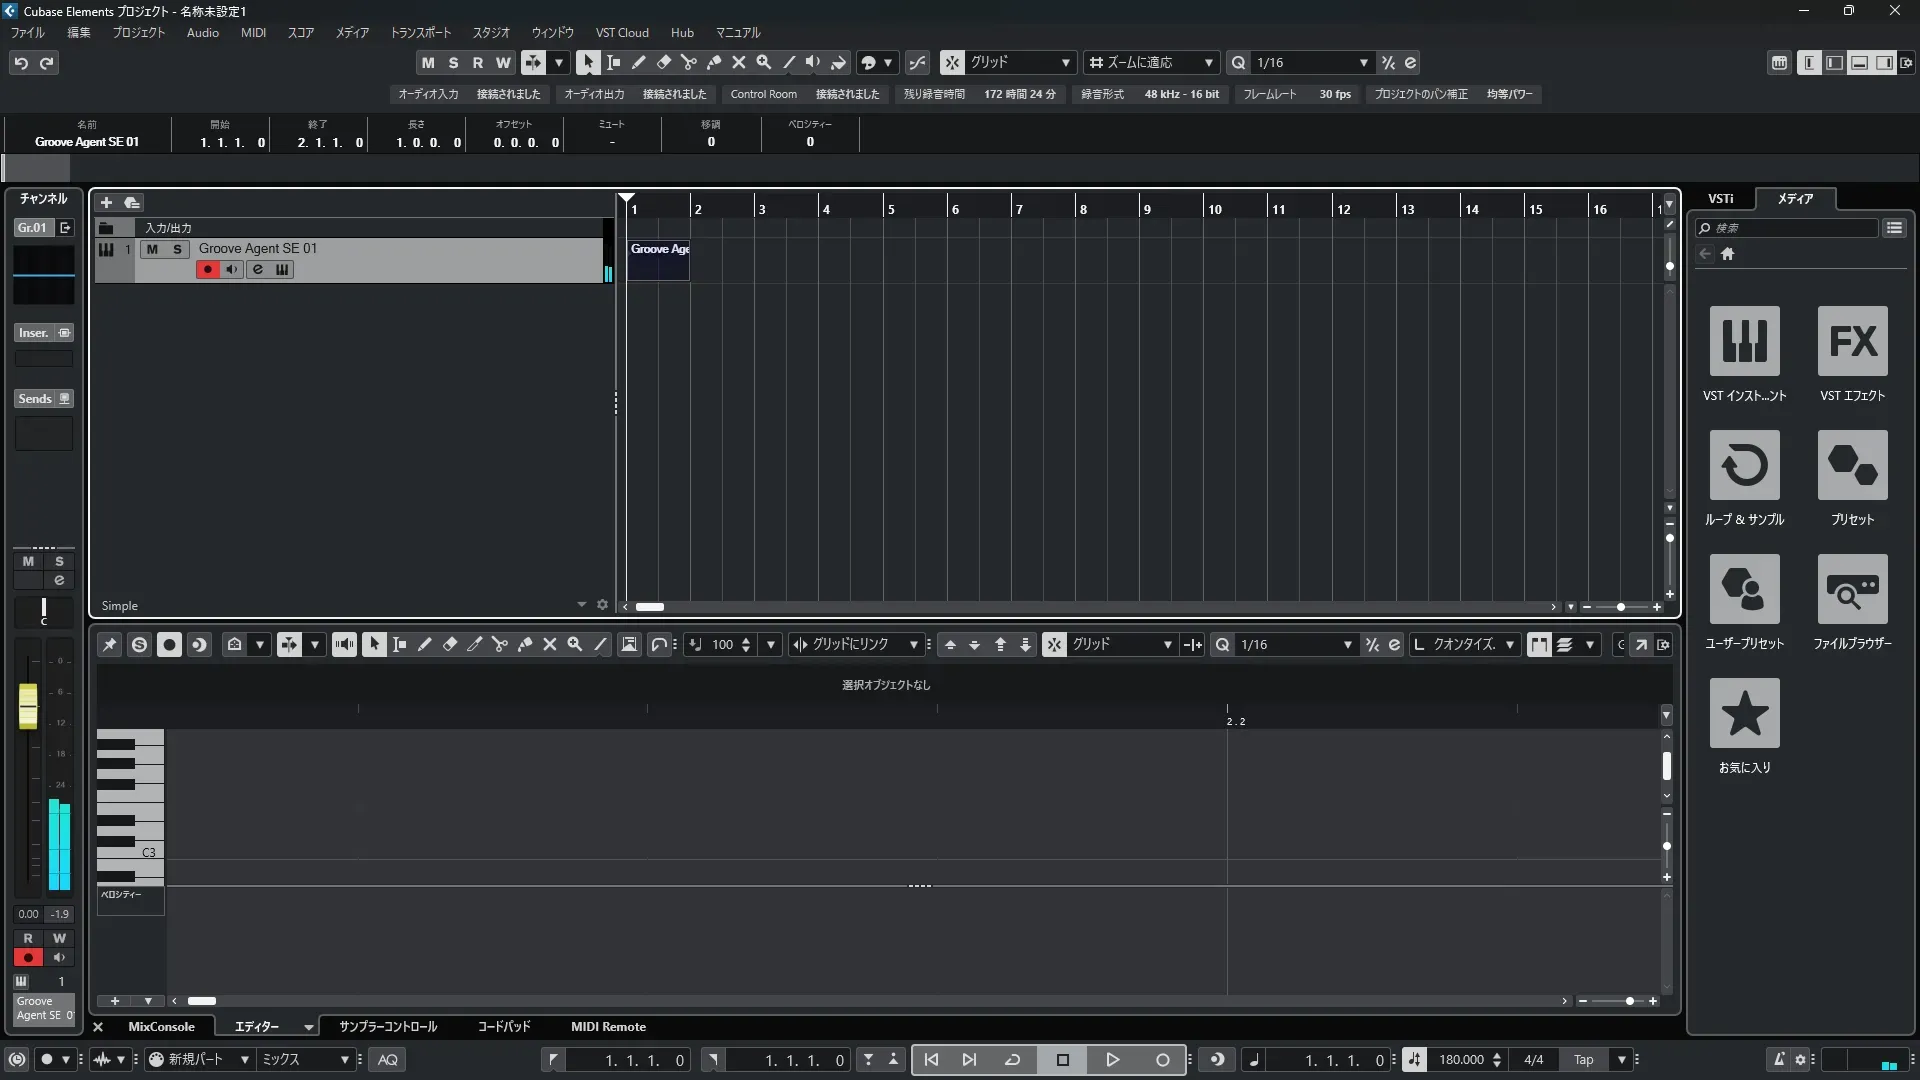Screen dimensions: 1920x1080
Task: Select the Eraser tool in the top toolbar
Action: click(x=663, y=62)
